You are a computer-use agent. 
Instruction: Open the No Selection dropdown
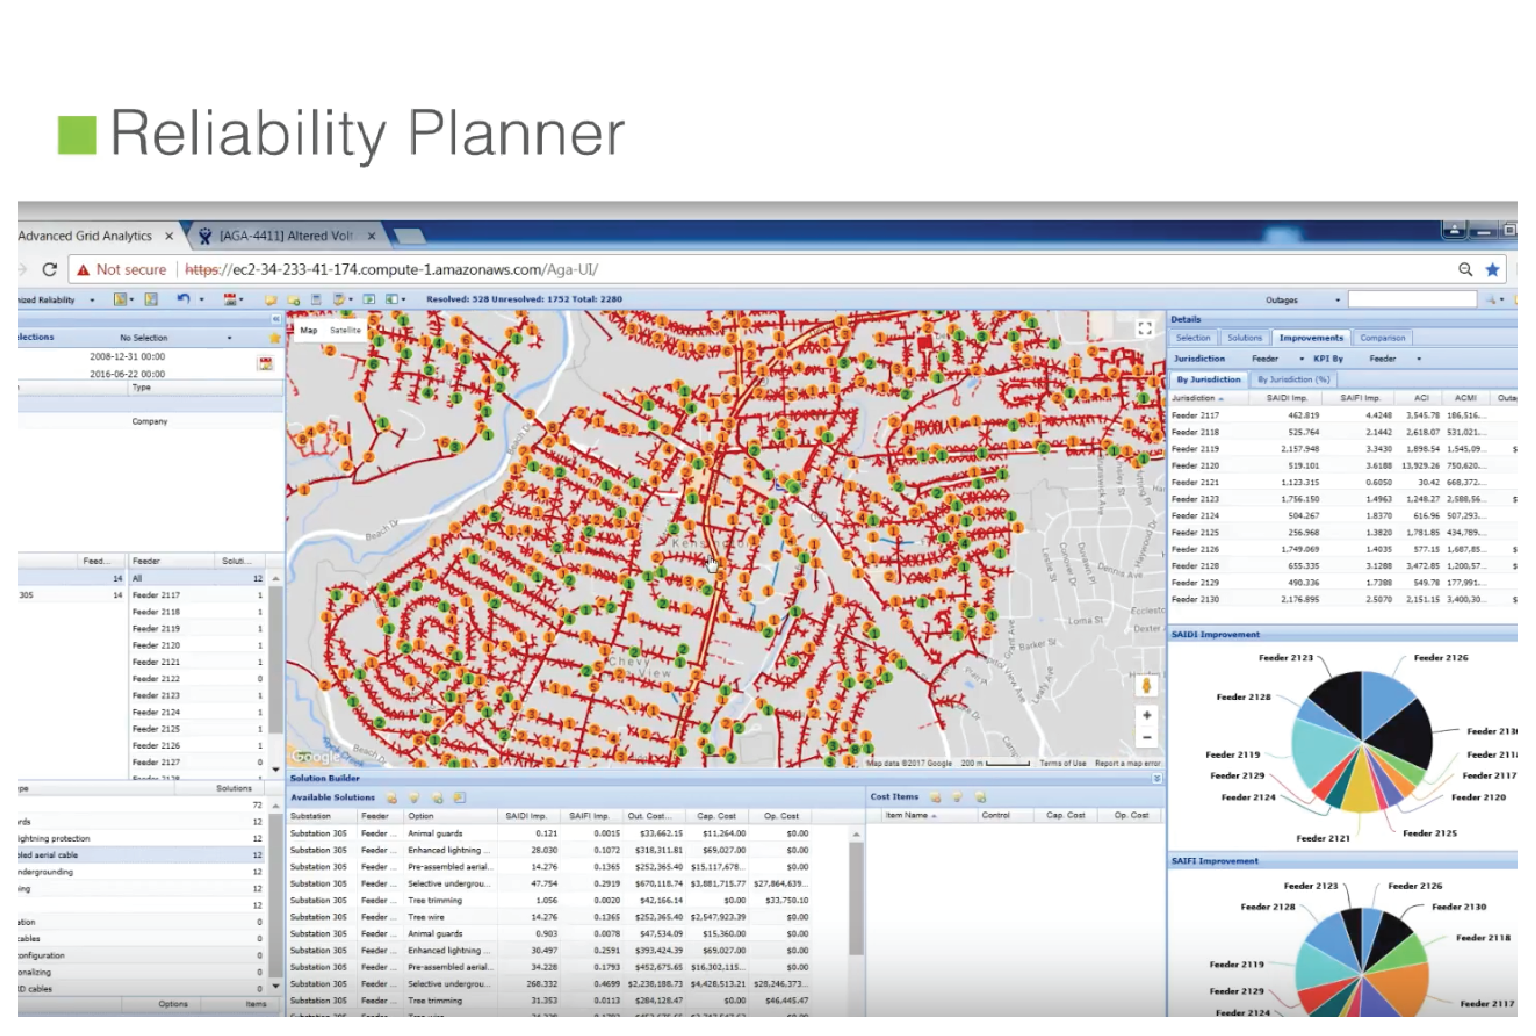click(229, 338)
